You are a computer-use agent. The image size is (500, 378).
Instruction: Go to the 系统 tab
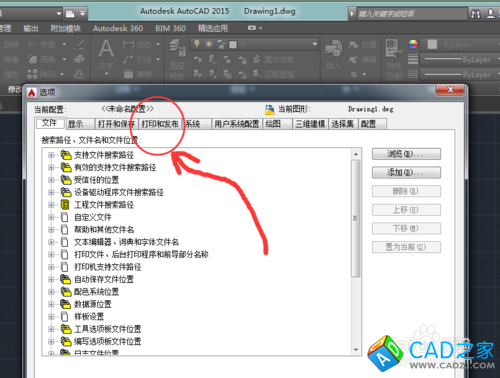coord(197,124)
